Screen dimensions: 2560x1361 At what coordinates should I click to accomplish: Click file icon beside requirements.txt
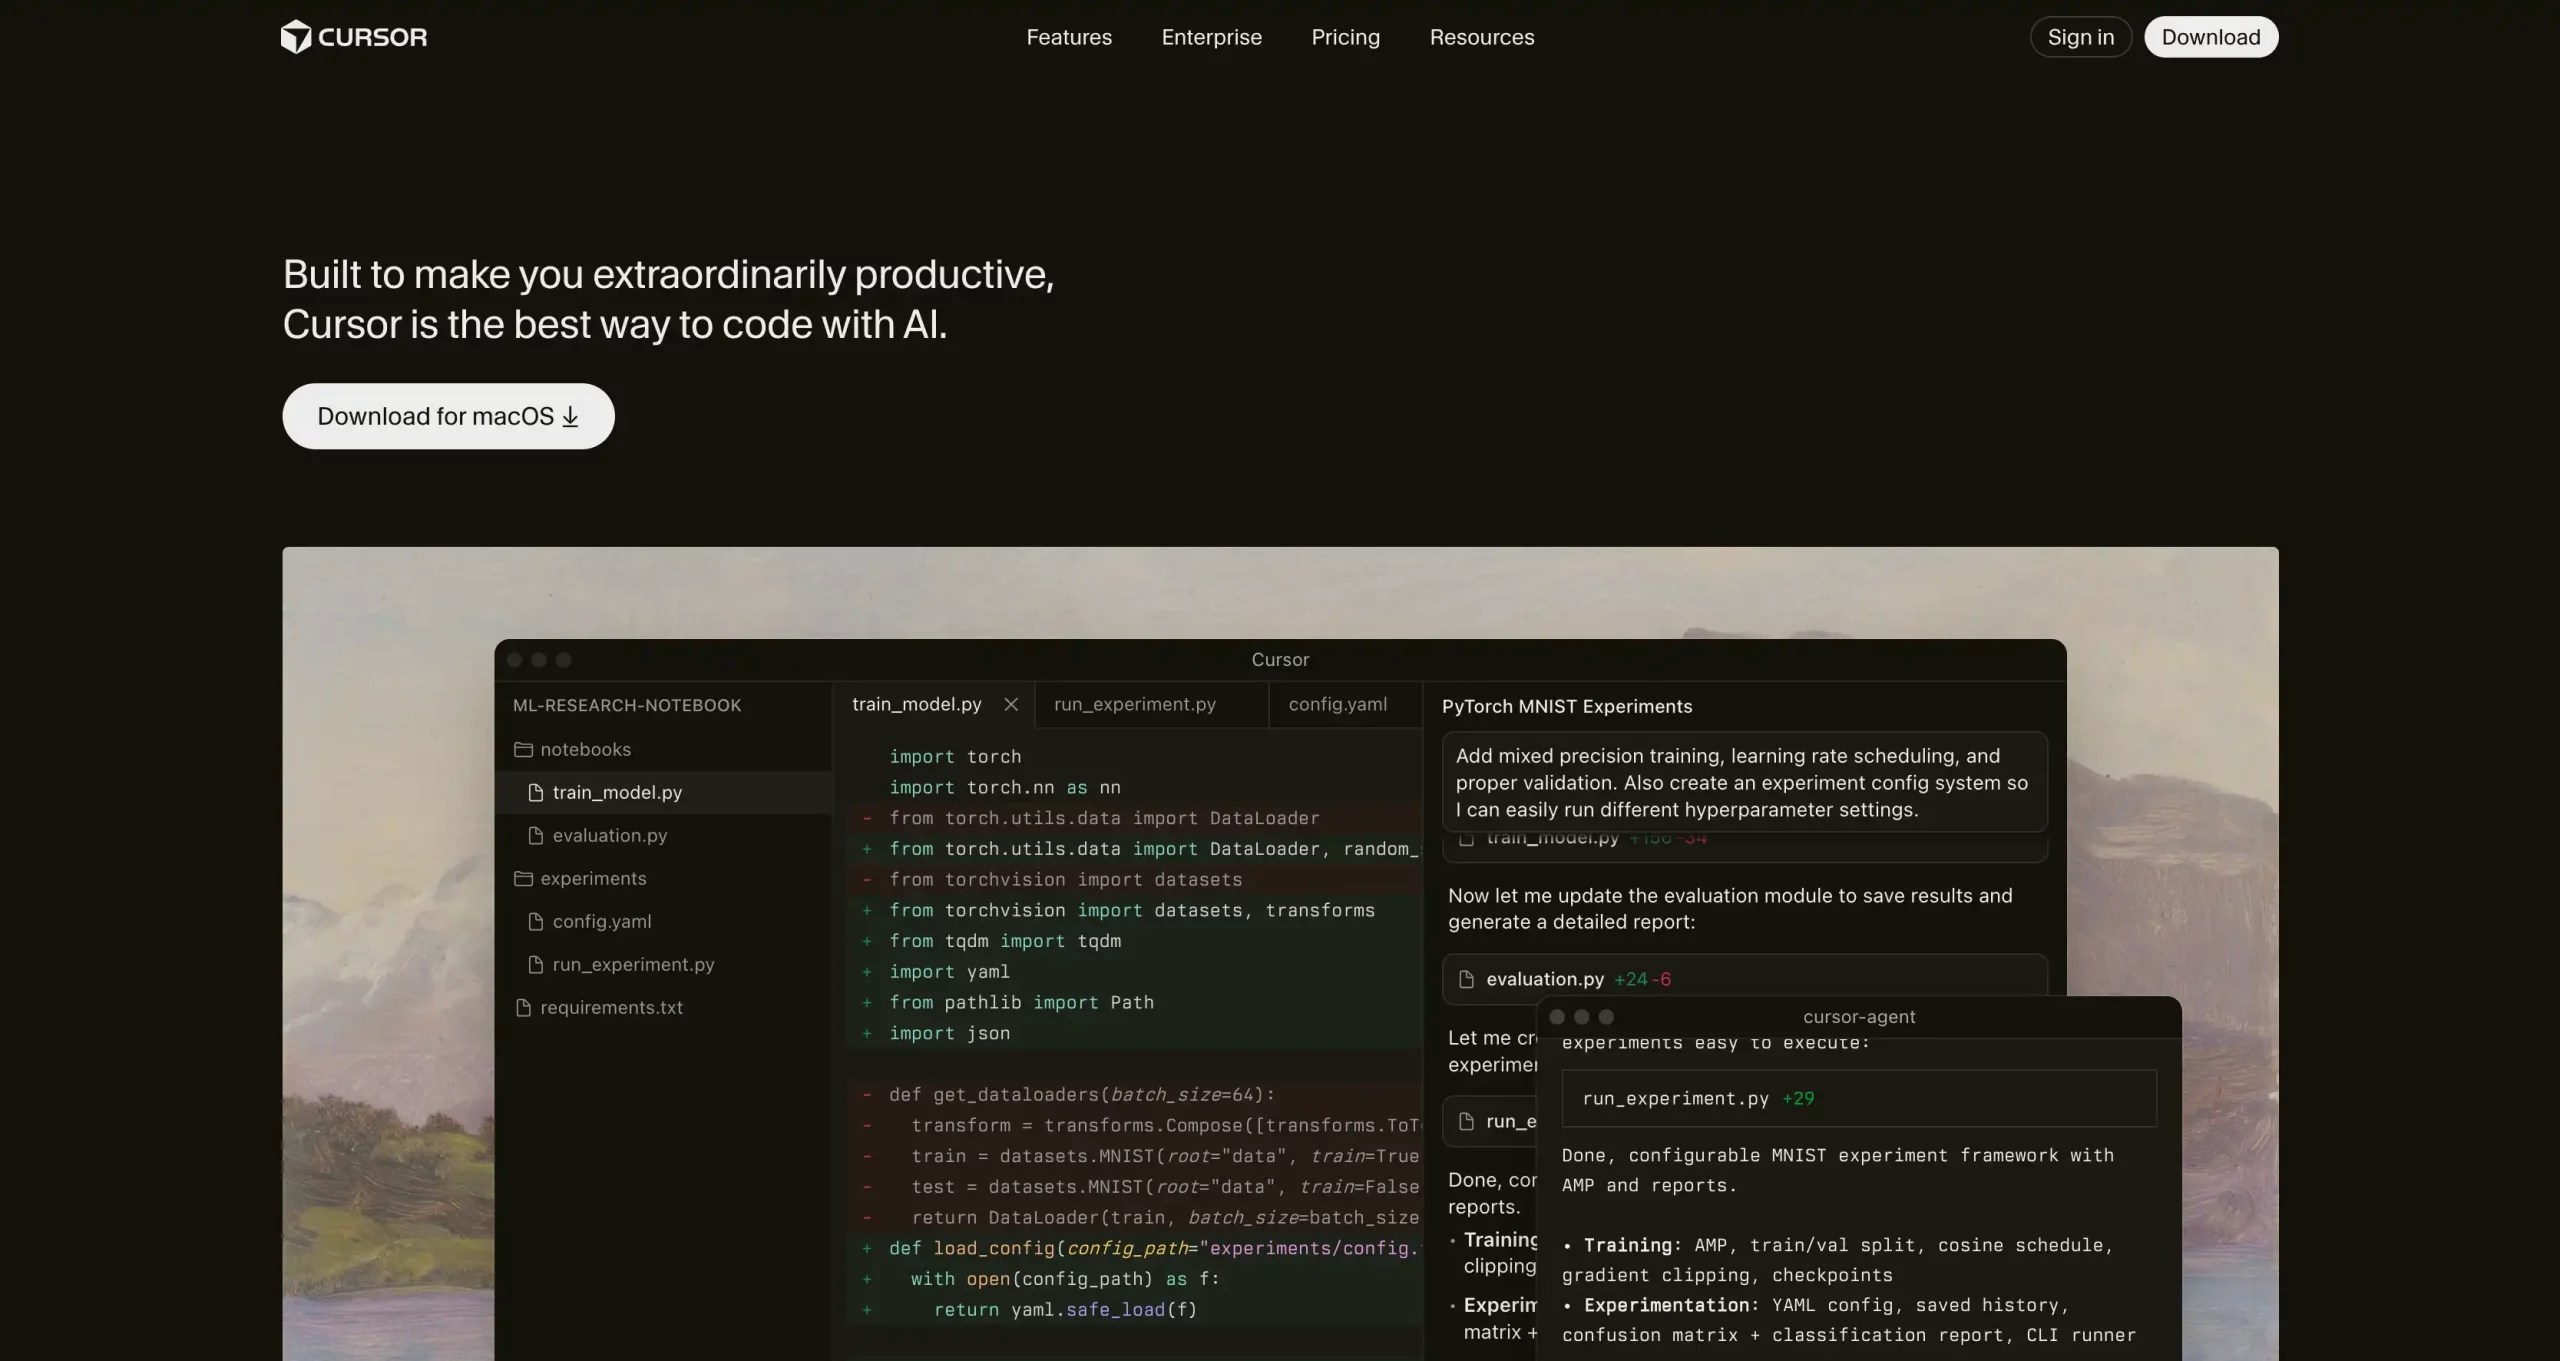(x=523, y=1007)
